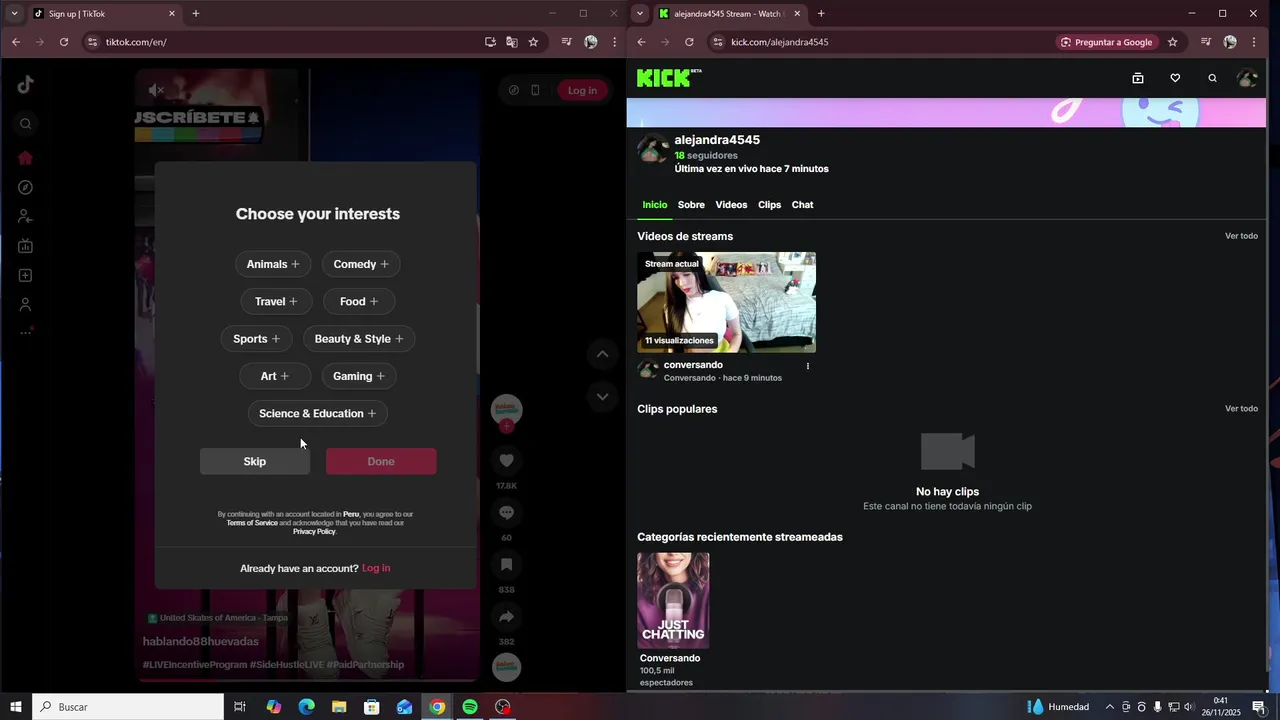
Task: Select the Science & Education interest
Action: 318,413
